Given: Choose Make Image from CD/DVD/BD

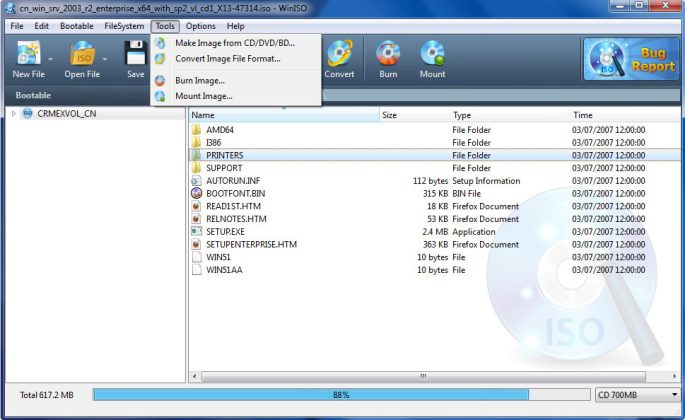Looking at the screenshot, I should click(236, 43).
